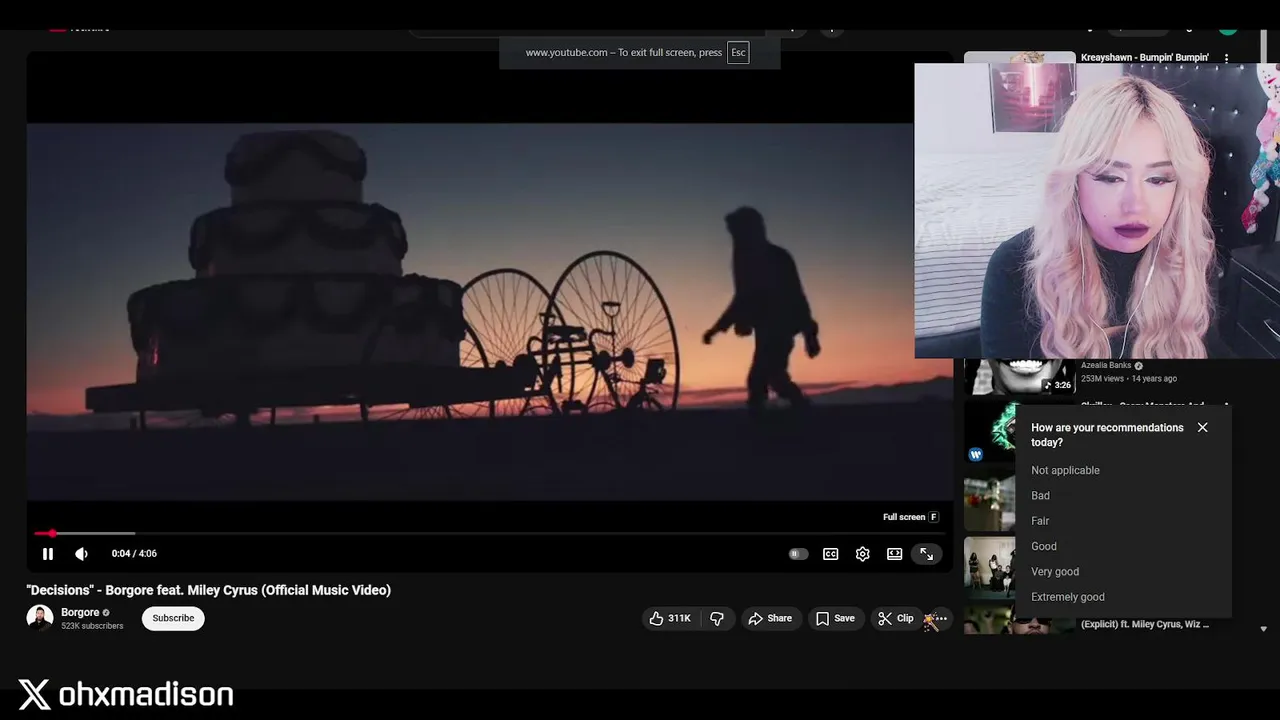
Task: Exit full screen mode
Action: 927,554
